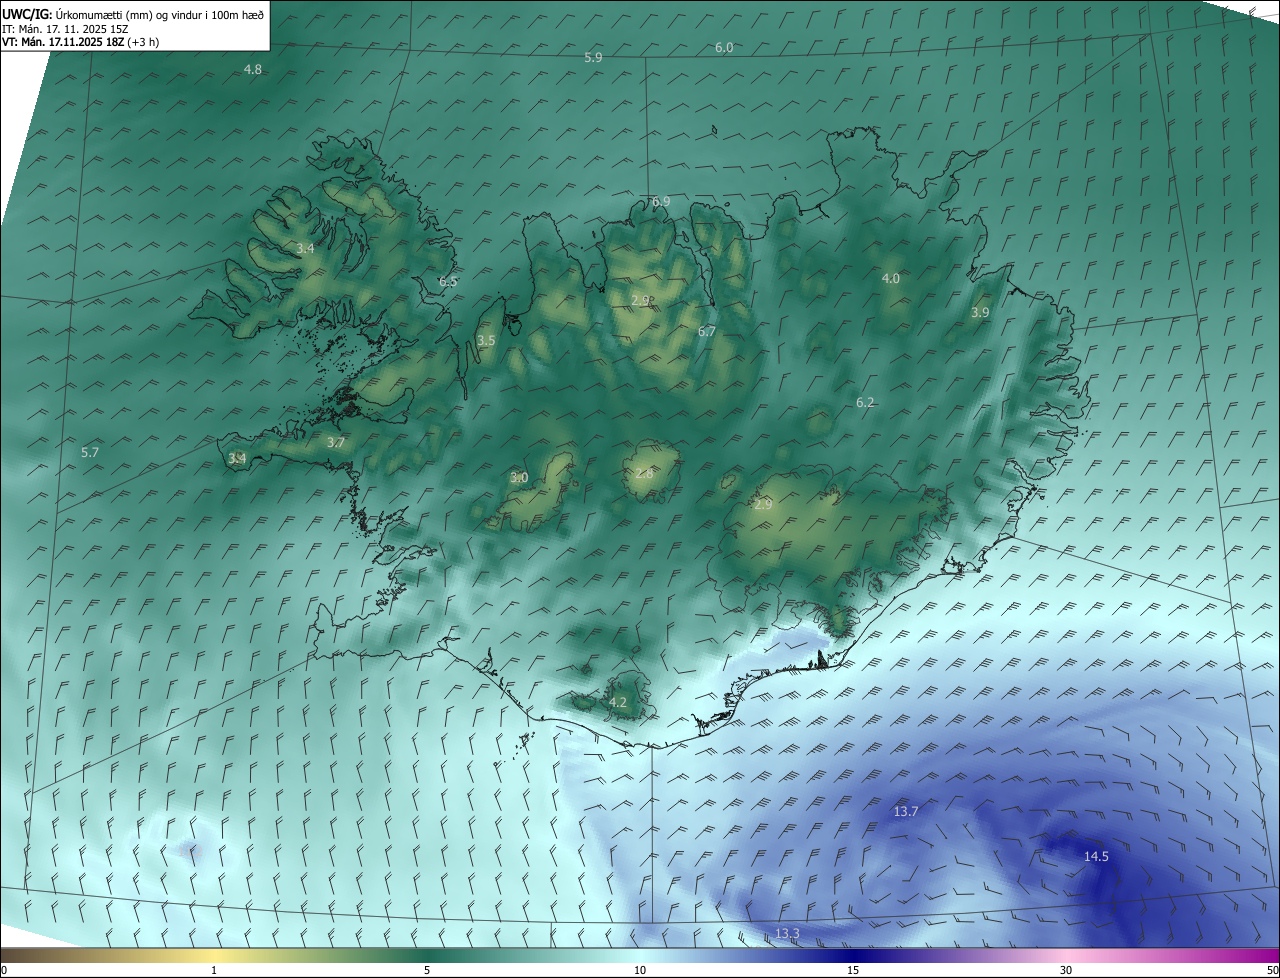The image size is (1280, 978).
Task: Click the 13.7 value label over the sea
Action: [x=906, y=811]
